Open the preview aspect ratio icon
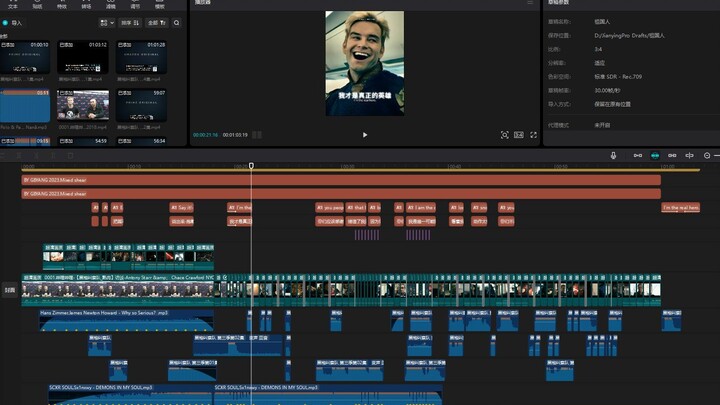Viewport: 720px width, 405px height. click(518, 135)
